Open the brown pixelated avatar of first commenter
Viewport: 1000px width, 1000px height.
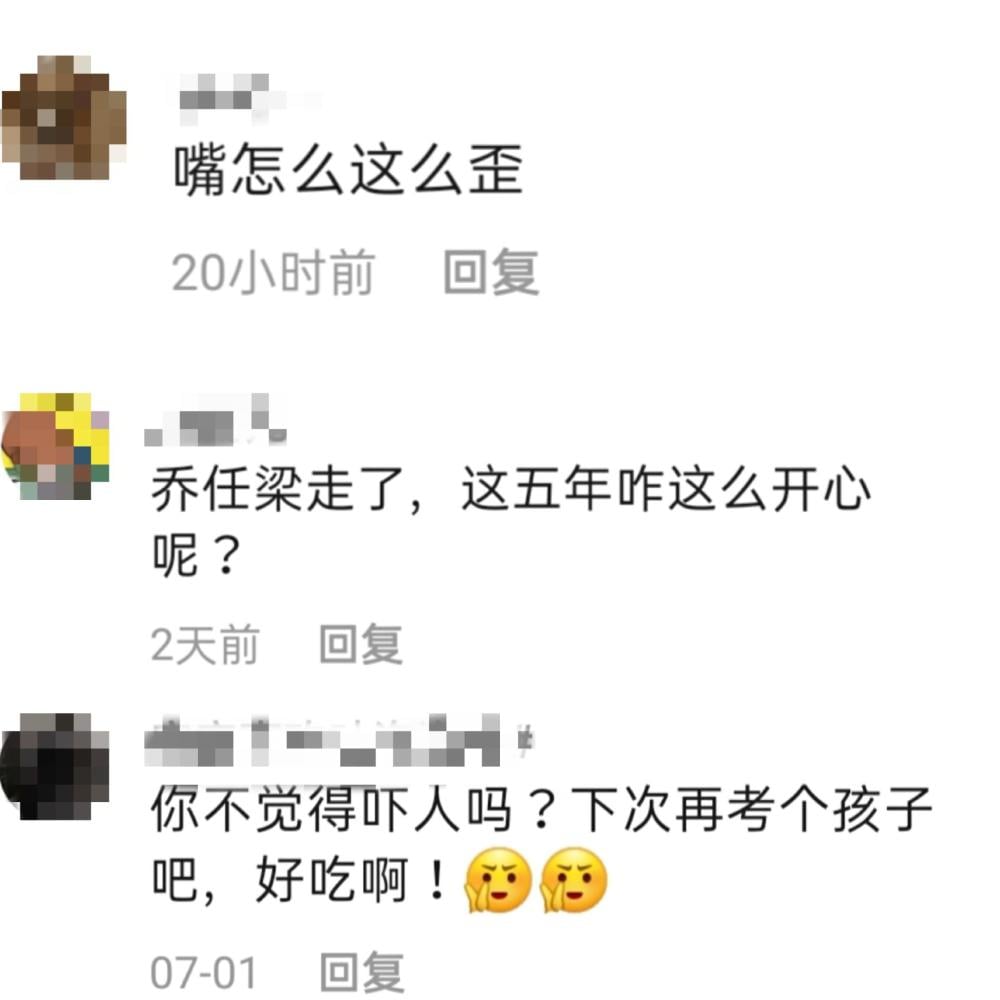point(64,117)
